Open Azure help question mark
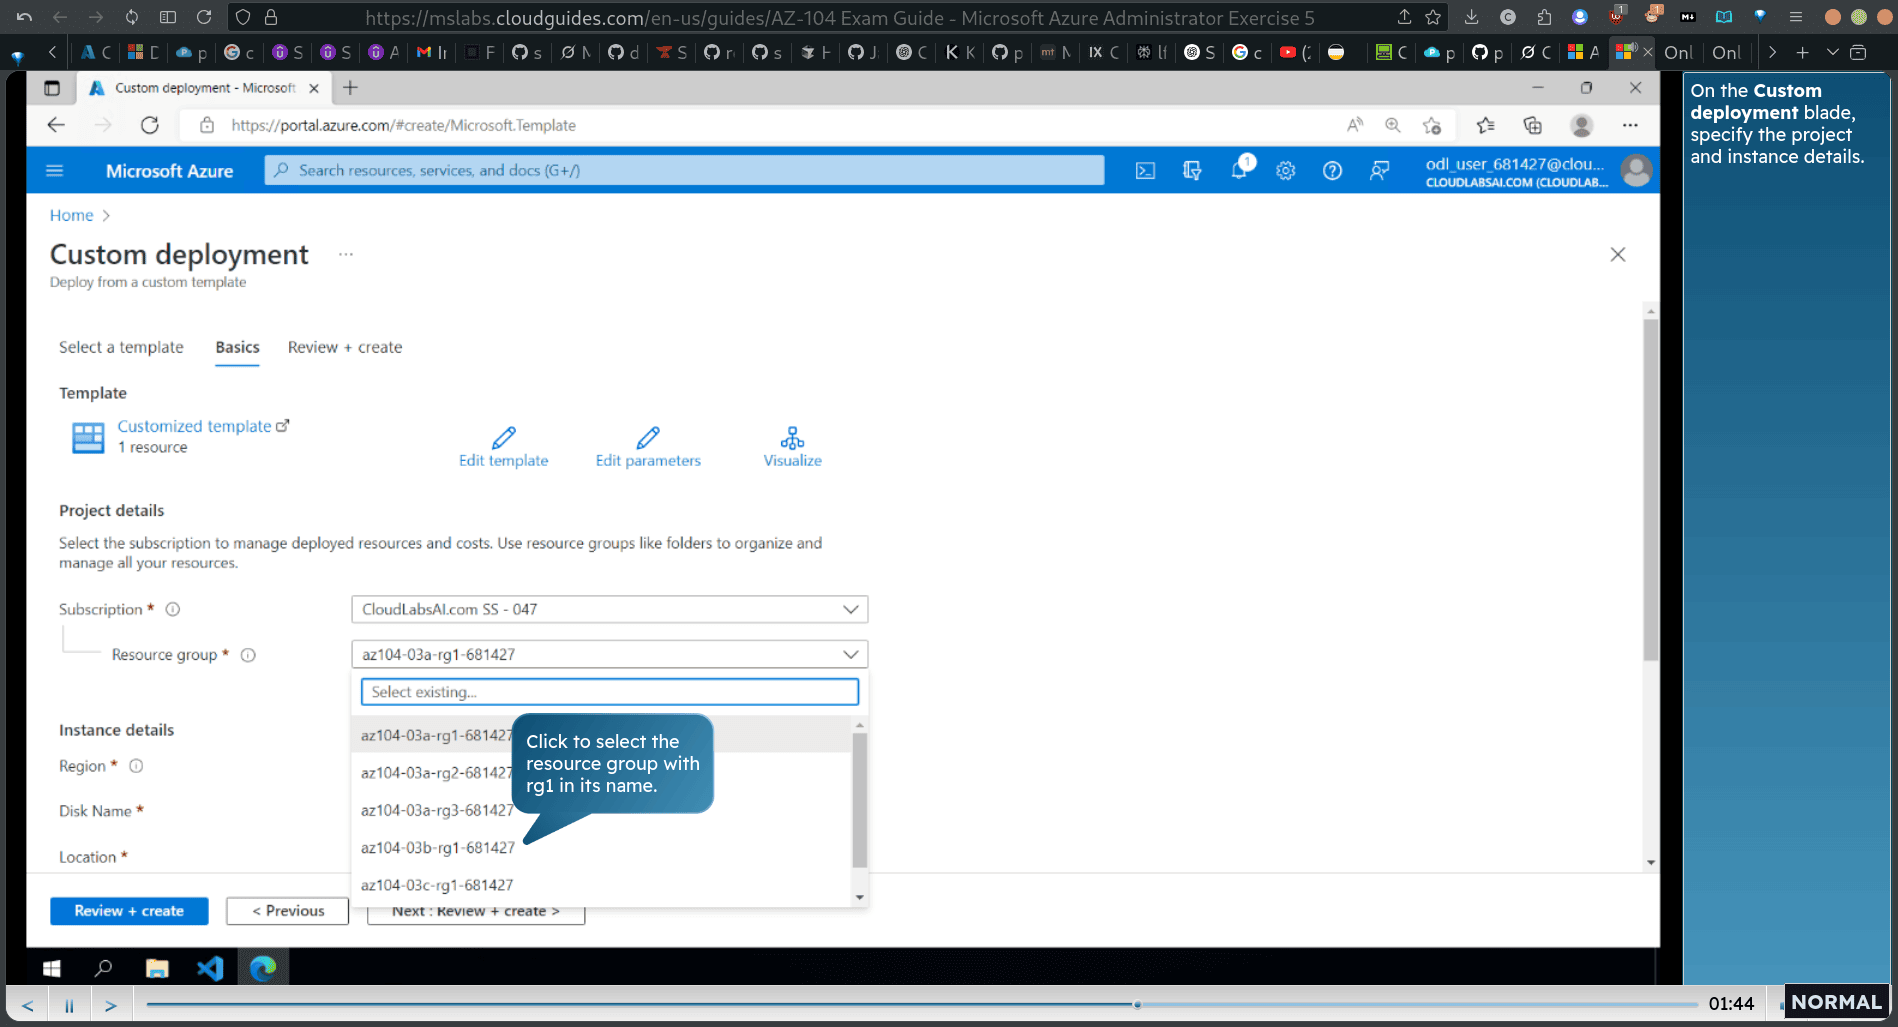This screenshot has height=1027, width=1898. [1332, 171]
